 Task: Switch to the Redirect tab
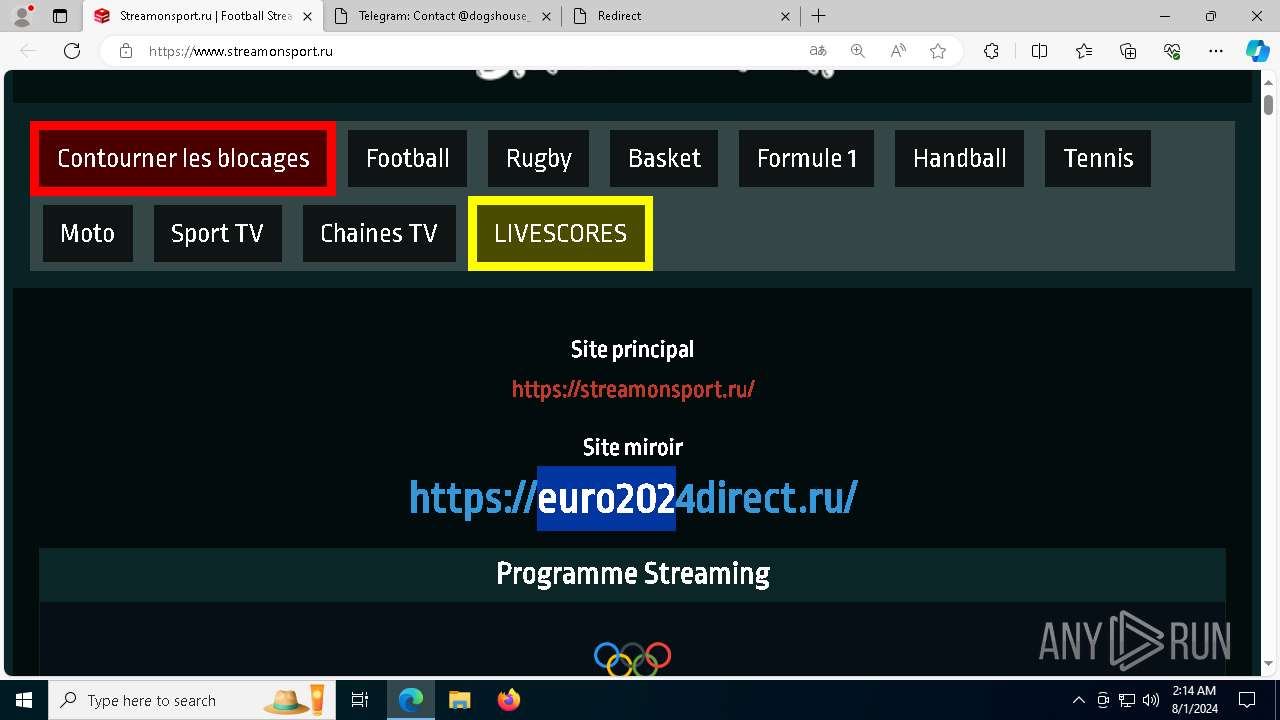point(682,16)
